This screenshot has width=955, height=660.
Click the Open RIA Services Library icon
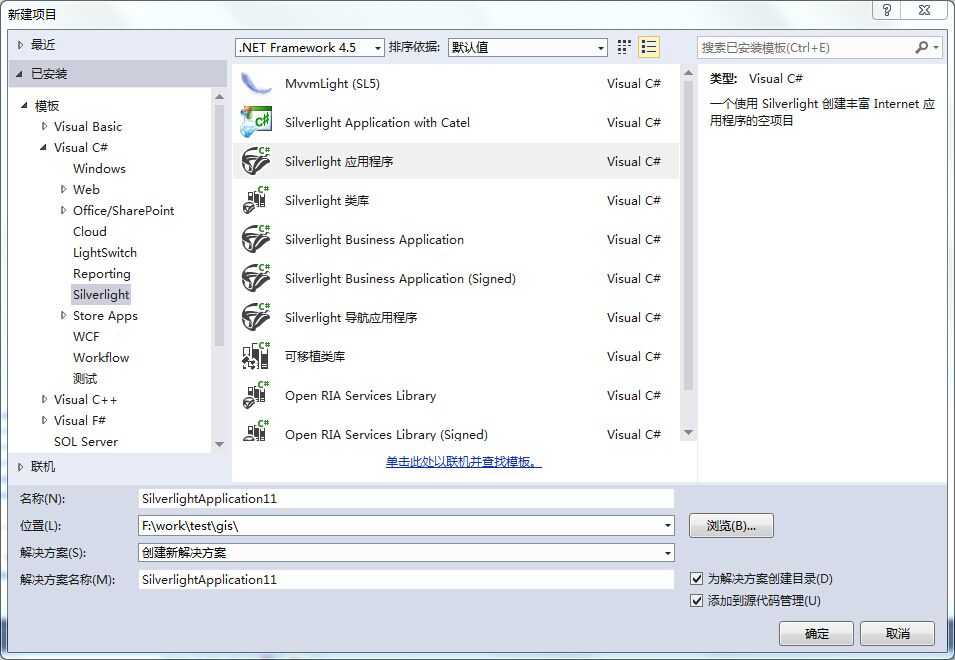(256, 395)
